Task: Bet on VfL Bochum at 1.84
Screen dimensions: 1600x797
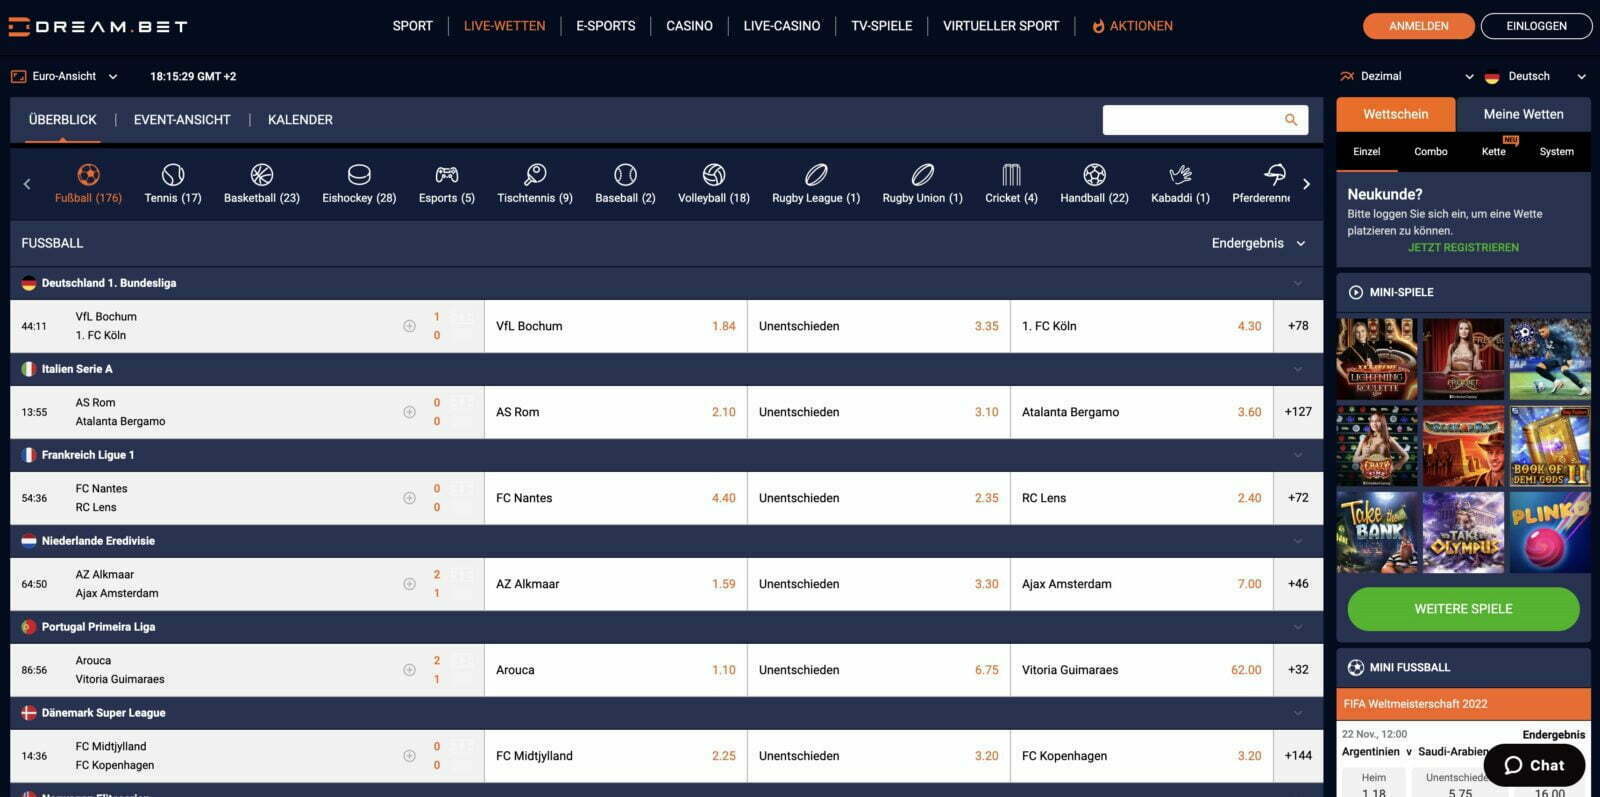Action: tap(616, 326)
